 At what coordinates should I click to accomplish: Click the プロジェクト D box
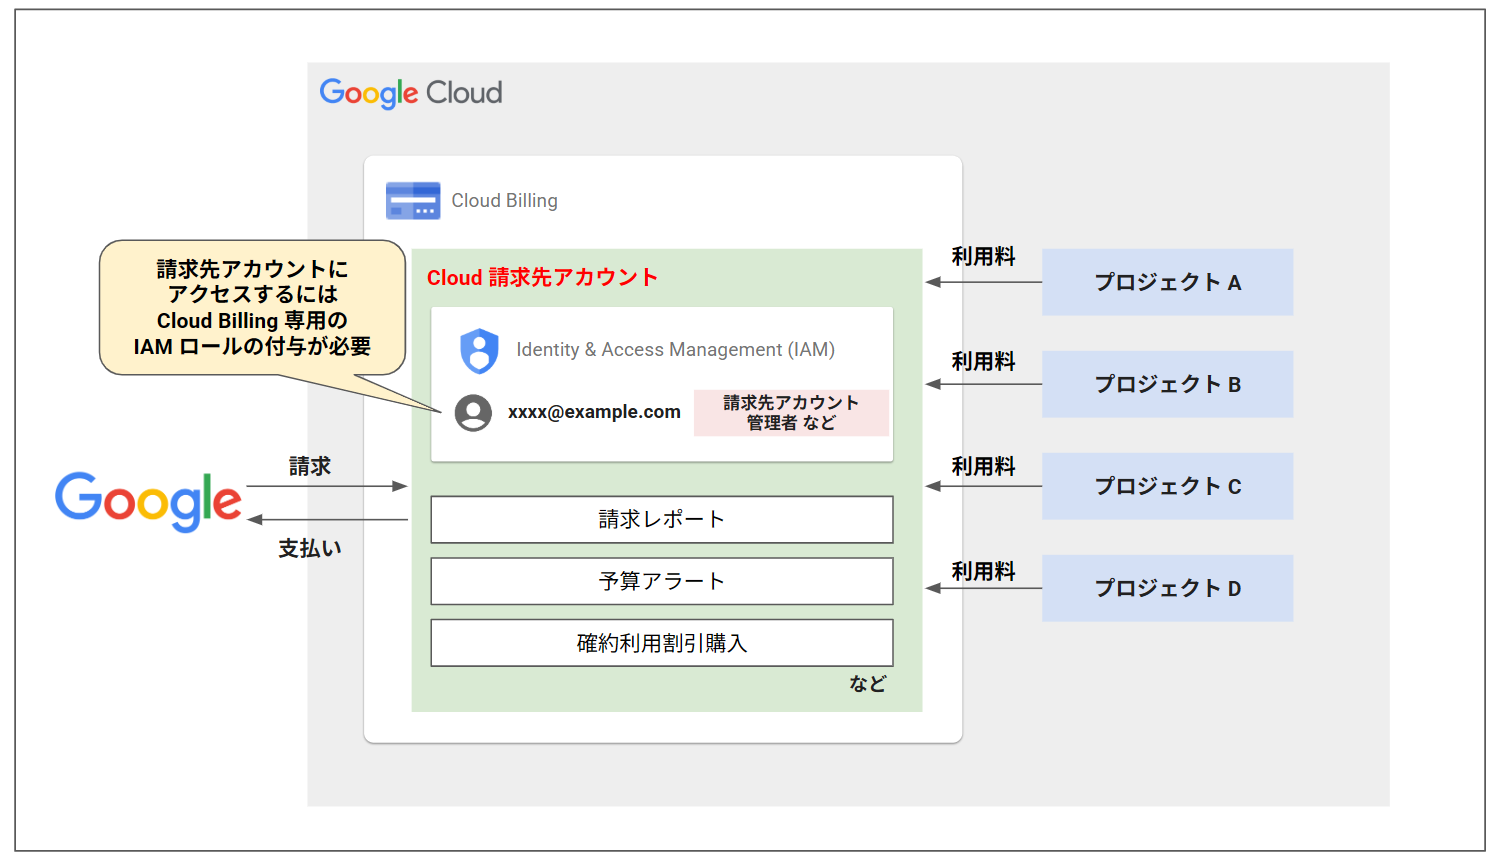[x=1167, y=588]
